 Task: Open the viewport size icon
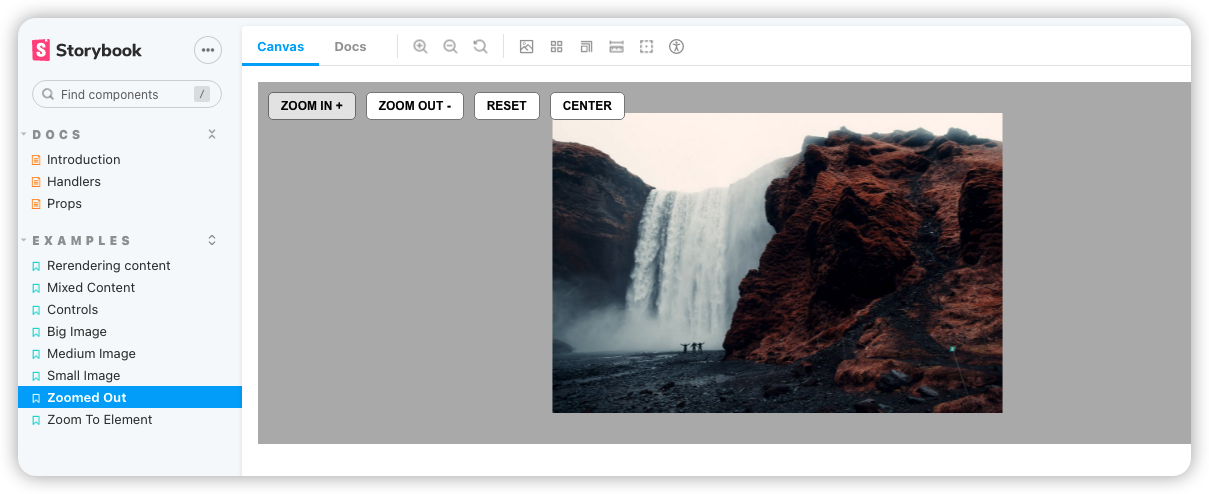[x=587, y=47]
